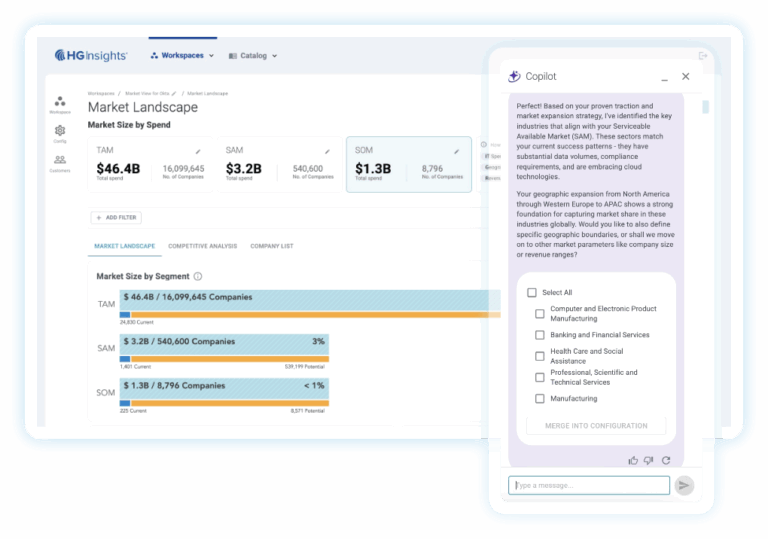Viewport: 768px width, 539px height.
Task: Click the ADD FILTER button
Action: click(x=116, y=218)
